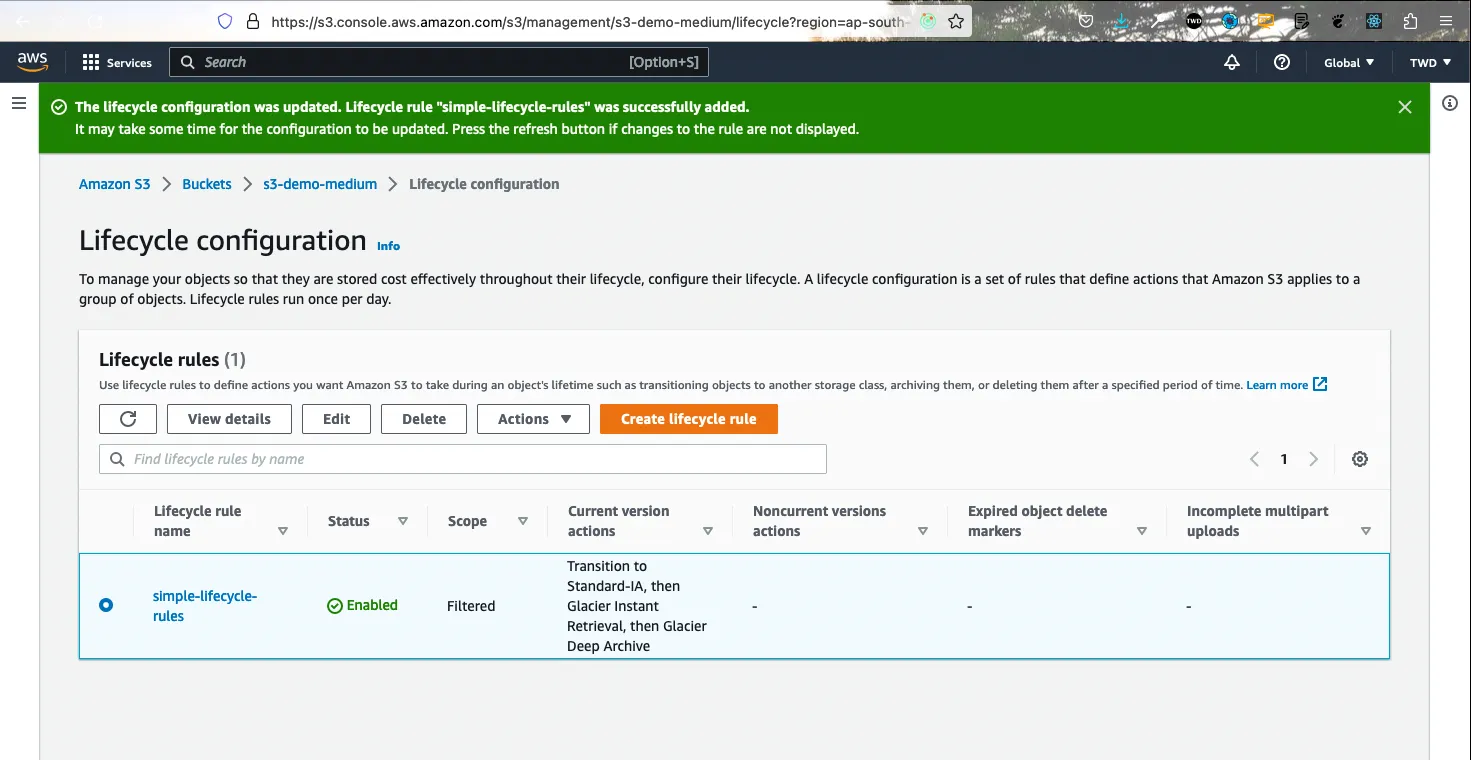The height and width of the screenshot is (760, 1471).
Task: Open the simple-lifecycle-rules rule link
Action: [205, 606]
